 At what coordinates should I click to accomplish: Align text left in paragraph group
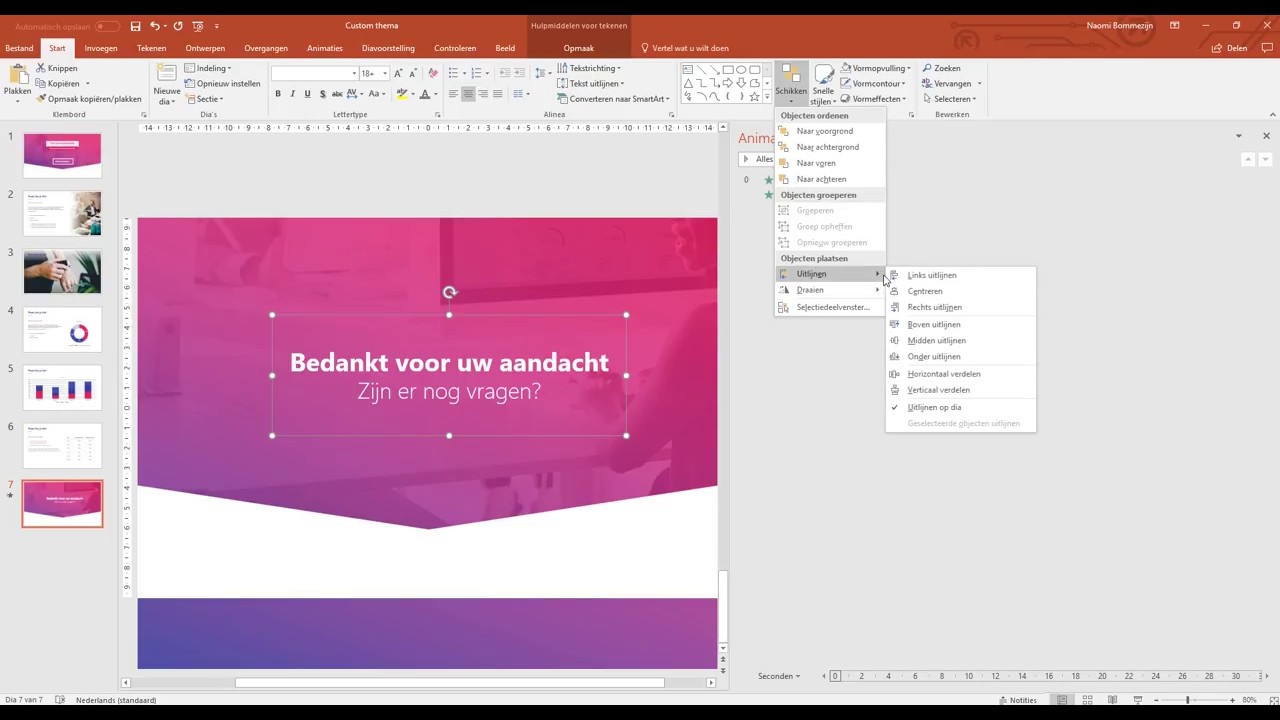tap(453, 94)
